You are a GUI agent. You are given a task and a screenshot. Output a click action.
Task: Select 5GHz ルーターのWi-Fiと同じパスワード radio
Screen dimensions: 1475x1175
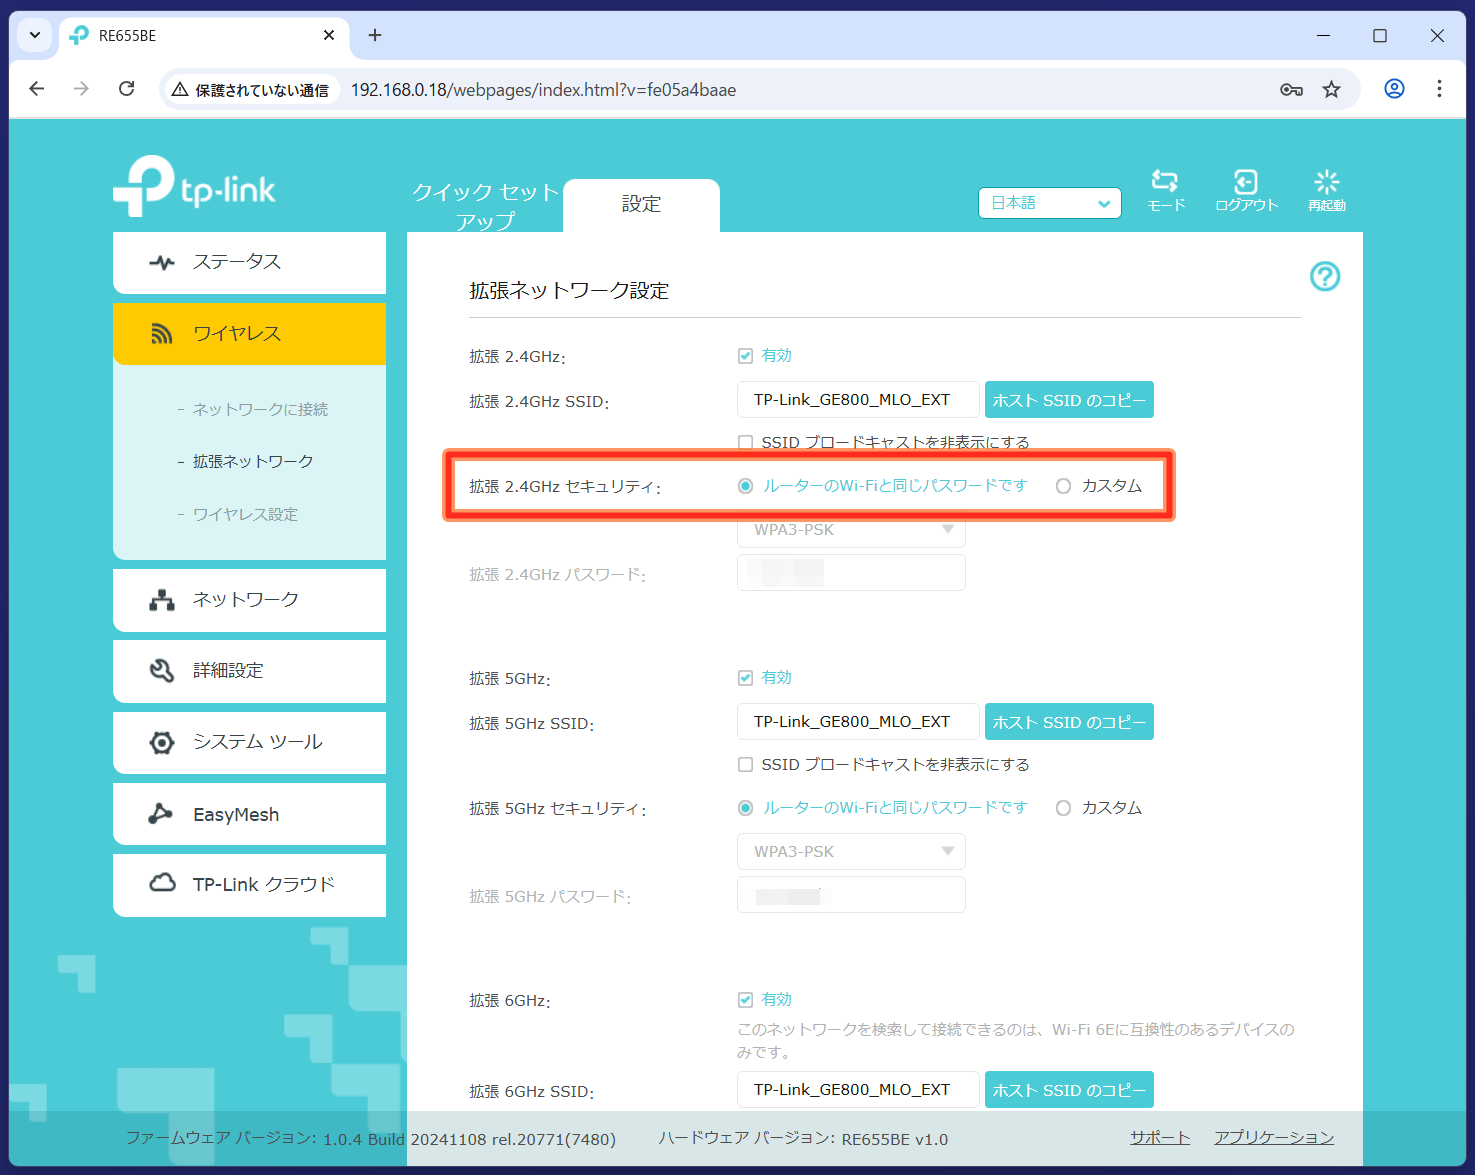(745, 808)
